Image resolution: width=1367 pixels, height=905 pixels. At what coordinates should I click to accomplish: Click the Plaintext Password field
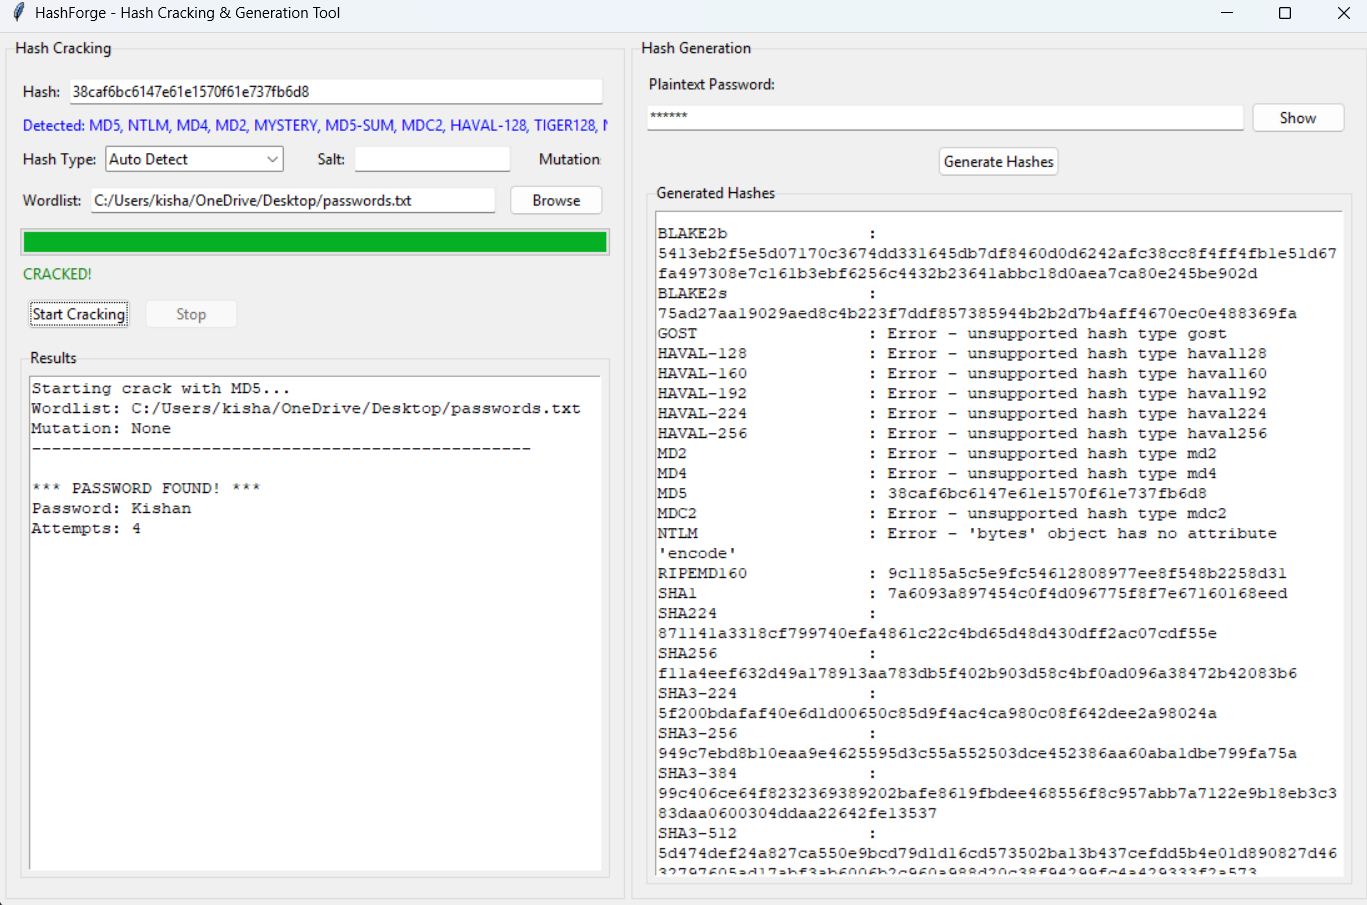coord(945,117)
